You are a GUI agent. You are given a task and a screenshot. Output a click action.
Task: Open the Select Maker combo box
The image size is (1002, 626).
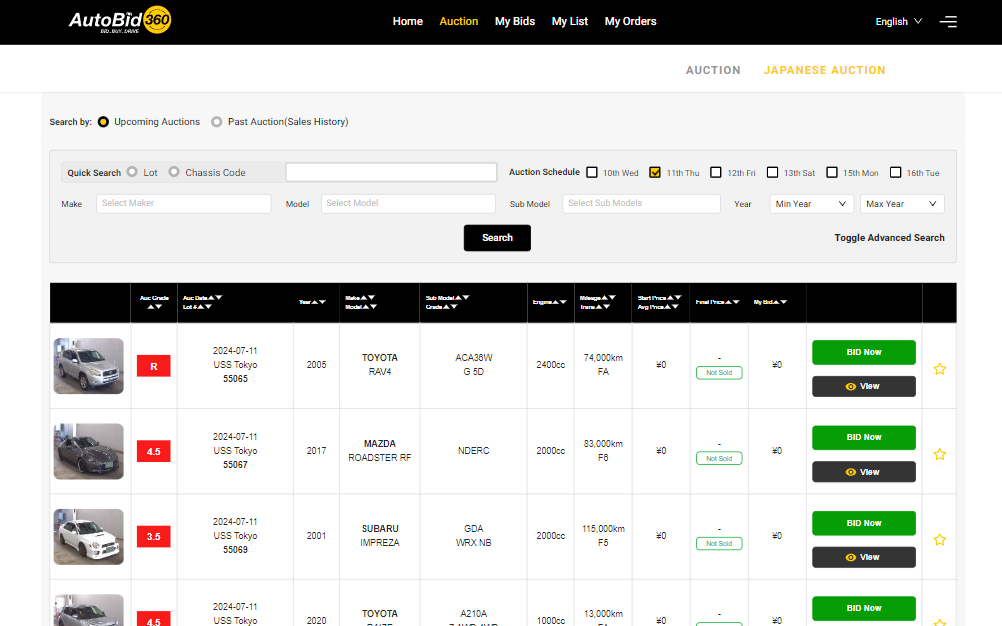183,203
